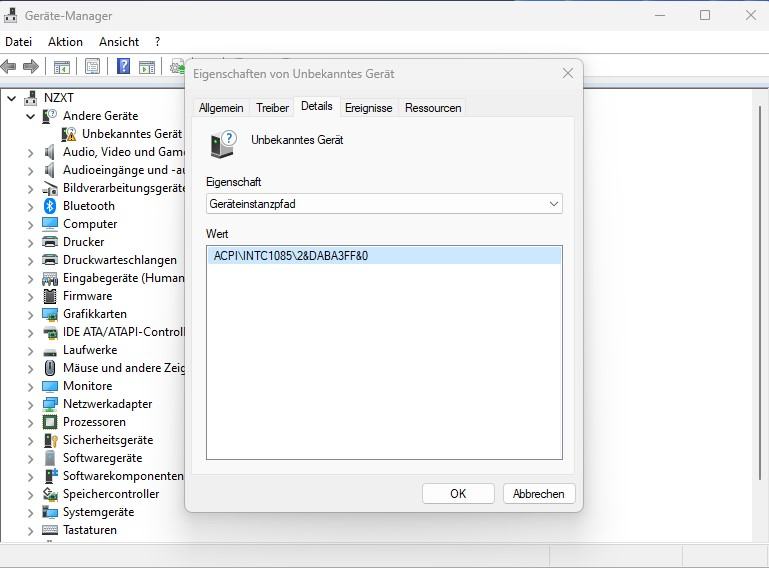
Task: Click the Andere Geräte tree label
Action: pyautogui.click(x=101, y=116)
